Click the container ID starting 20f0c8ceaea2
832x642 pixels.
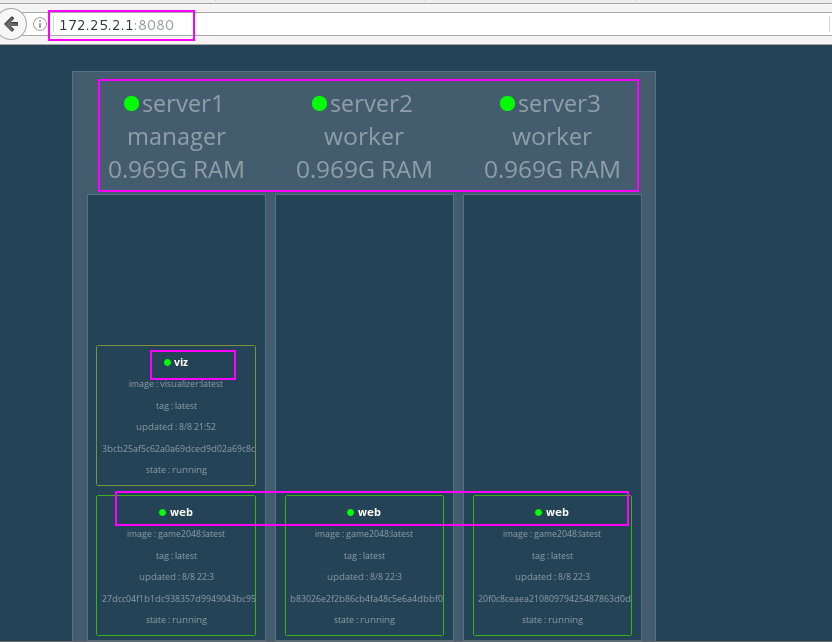(x=554, y=599)
